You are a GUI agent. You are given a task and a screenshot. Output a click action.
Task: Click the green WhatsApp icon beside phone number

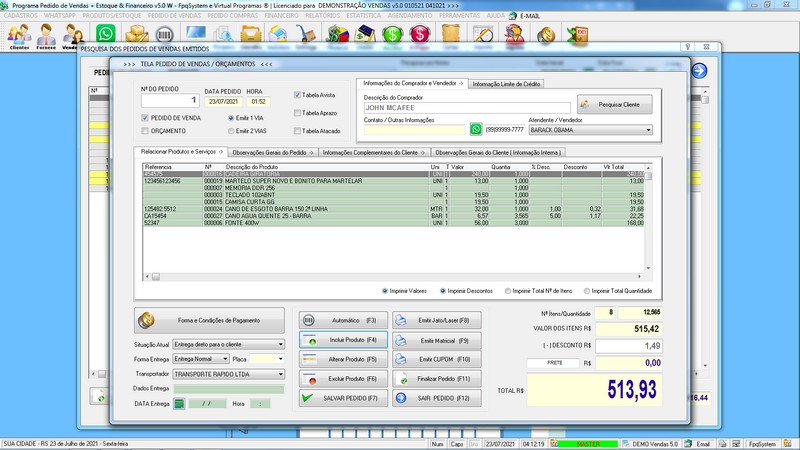[x=476, y=129]
